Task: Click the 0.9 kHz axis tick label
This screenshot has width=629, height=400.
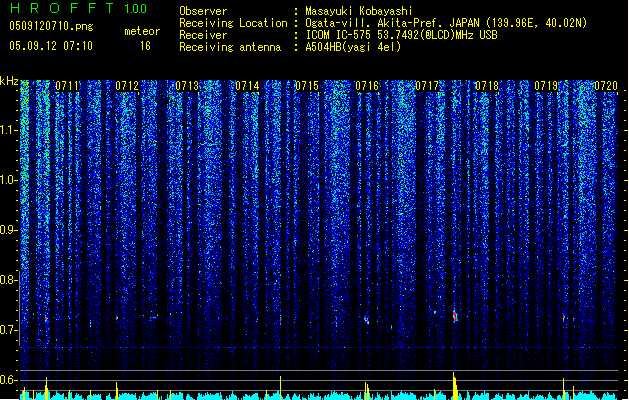Action: click(x=9, y=230)
